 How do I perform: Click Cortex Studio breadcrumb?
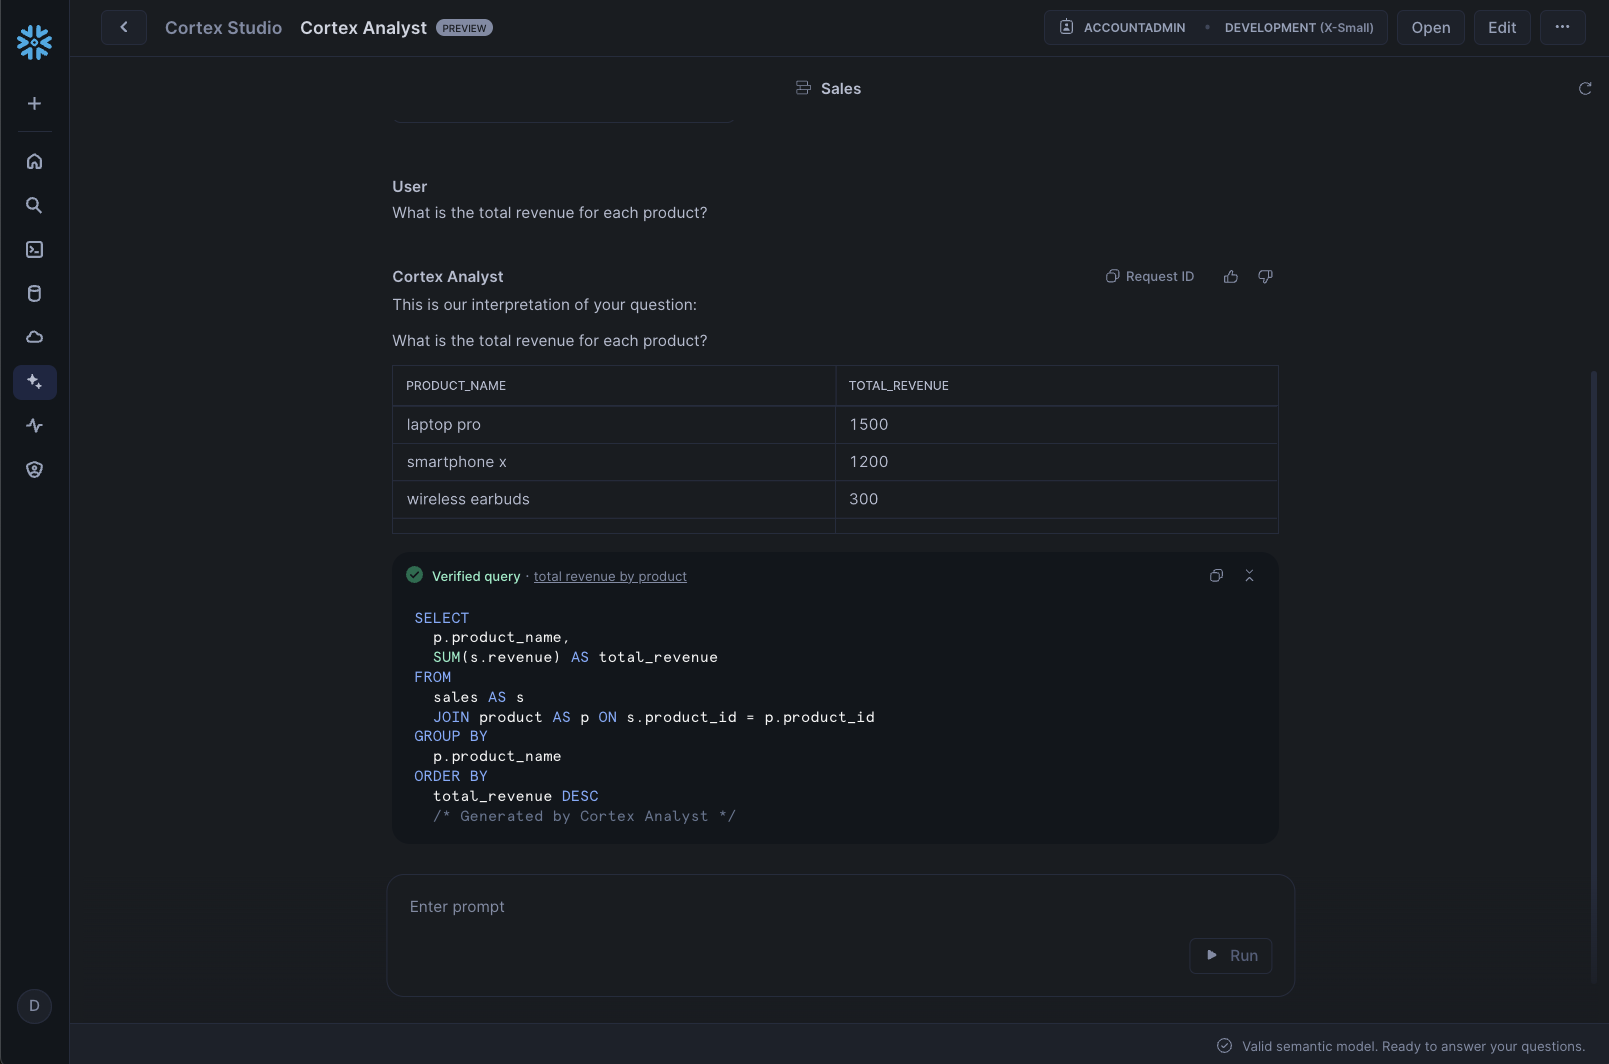pos(223,28)
